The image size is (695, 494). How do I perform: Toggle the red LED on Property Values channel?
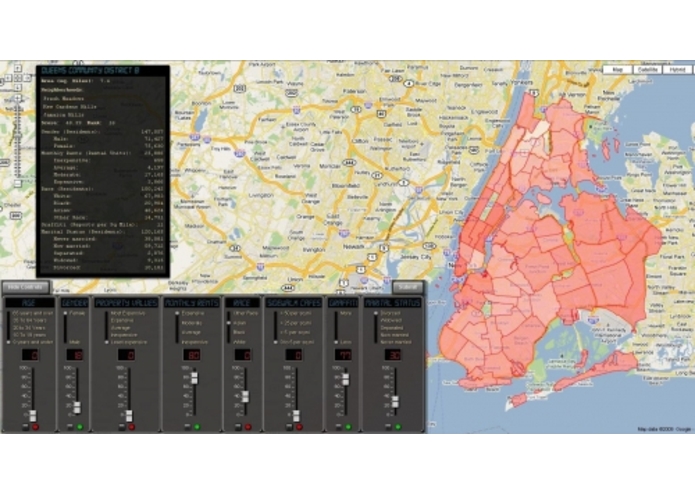(x=132, y=427)
